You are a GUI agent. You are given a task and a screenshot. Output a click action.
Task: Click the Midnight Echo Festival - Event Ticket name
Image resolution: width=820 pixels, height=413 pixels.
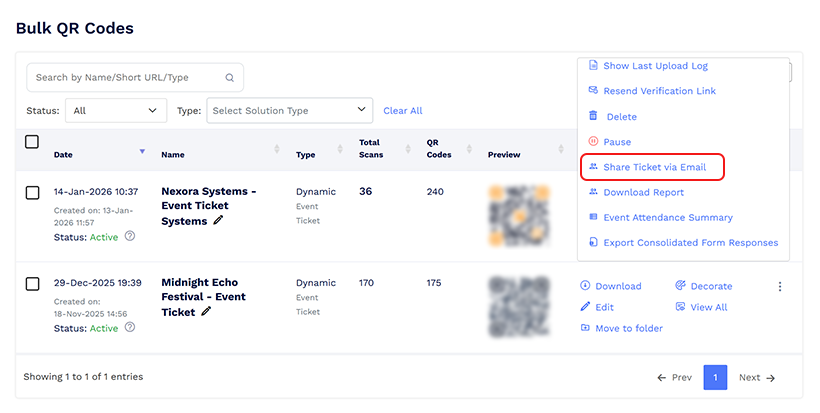[203, 297]
